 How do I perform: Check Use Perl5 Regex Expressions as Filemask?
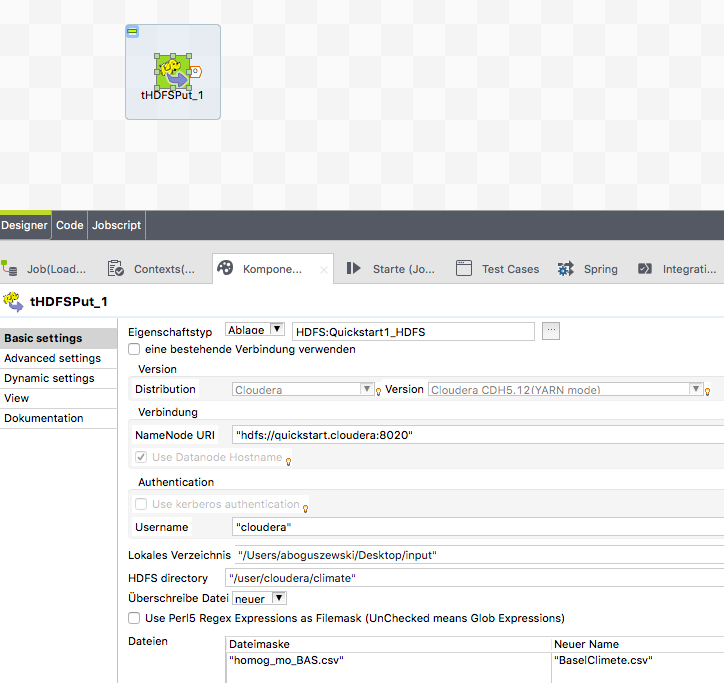pos(135,618)
